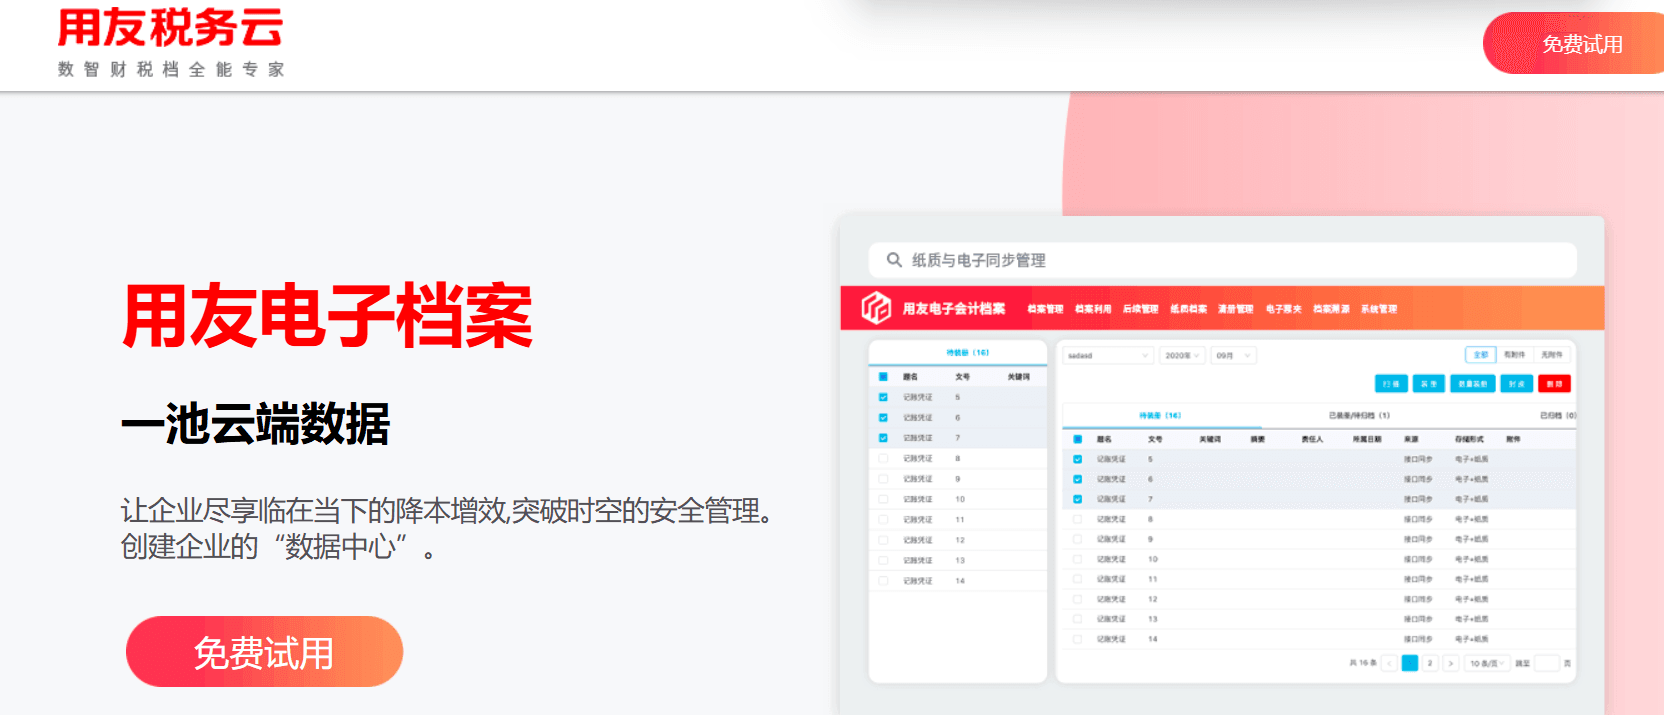Select the 全部 attachment filter

pyautogui.click(x=1480, y=355)
